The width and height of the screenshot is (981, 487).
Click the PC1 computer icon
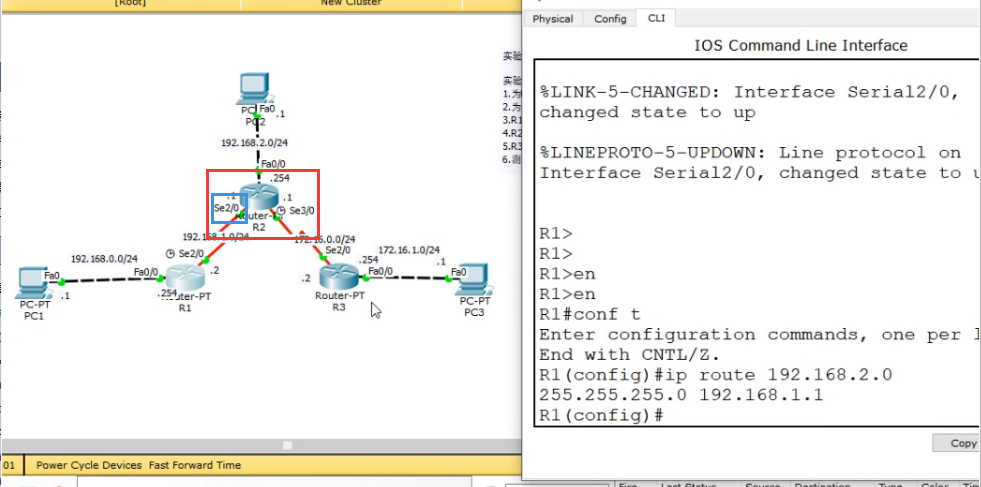(x=34, y=282)
